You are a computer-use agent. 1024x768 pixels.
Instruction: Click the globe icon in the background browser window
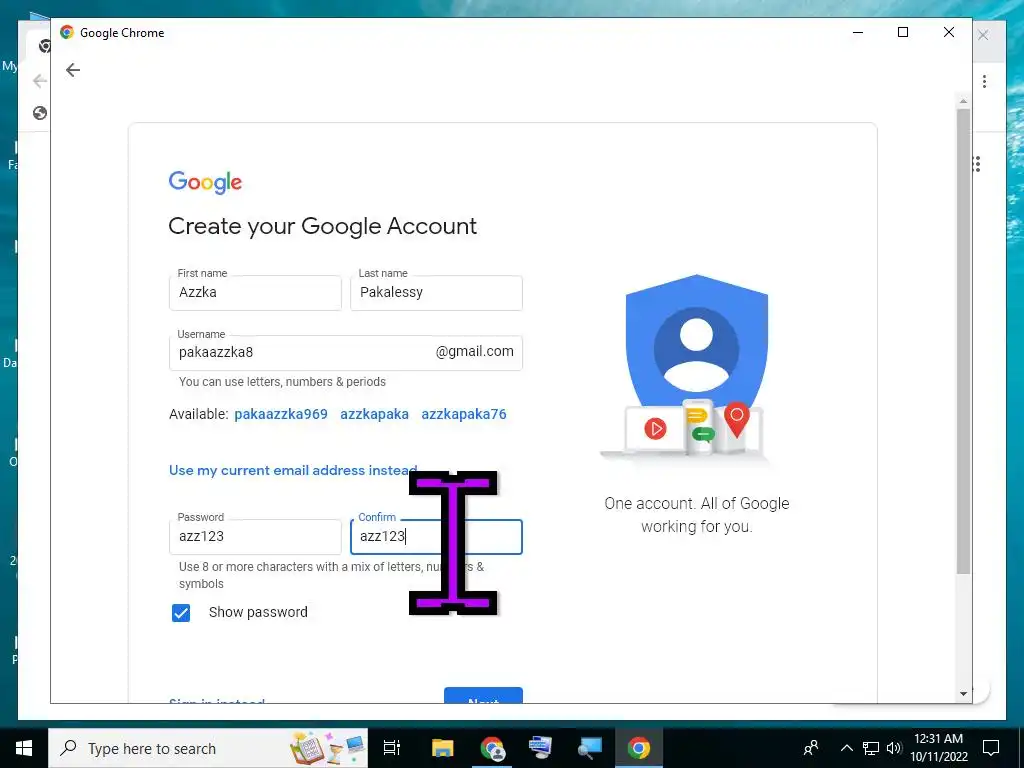40,113
